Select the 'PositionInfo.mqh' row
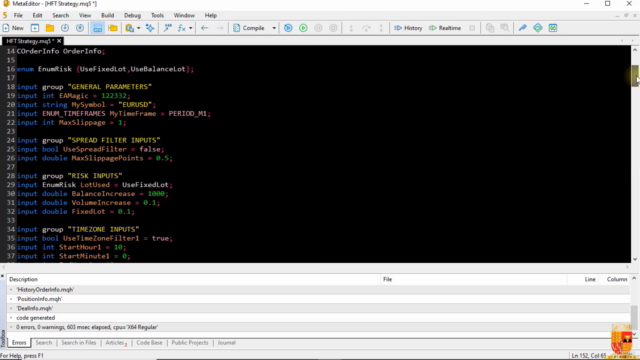The image size is (640, 360). click(x=318, y=299)
